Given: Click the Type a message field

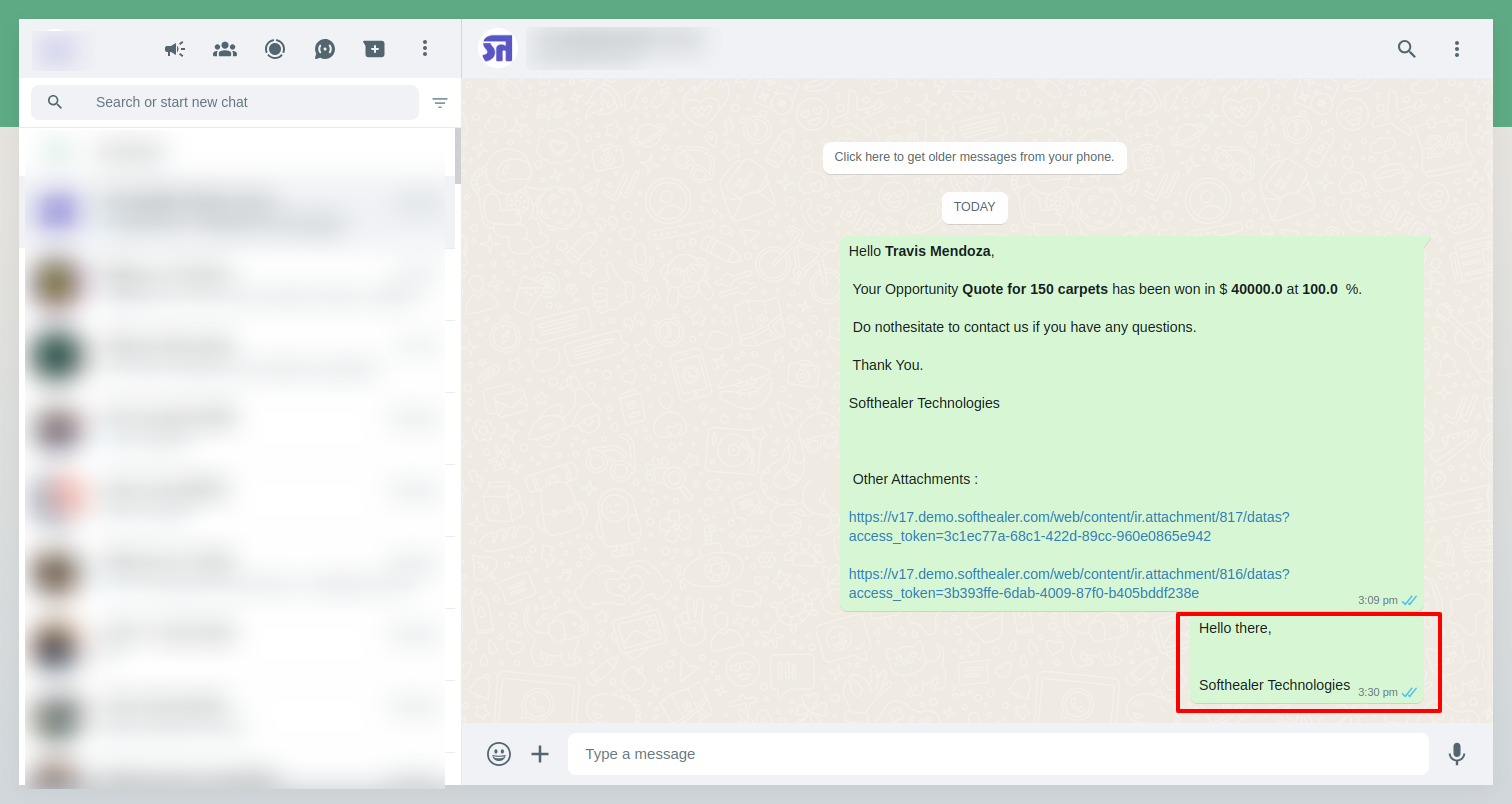Looking at the screenshot, I should coord(998,754).
